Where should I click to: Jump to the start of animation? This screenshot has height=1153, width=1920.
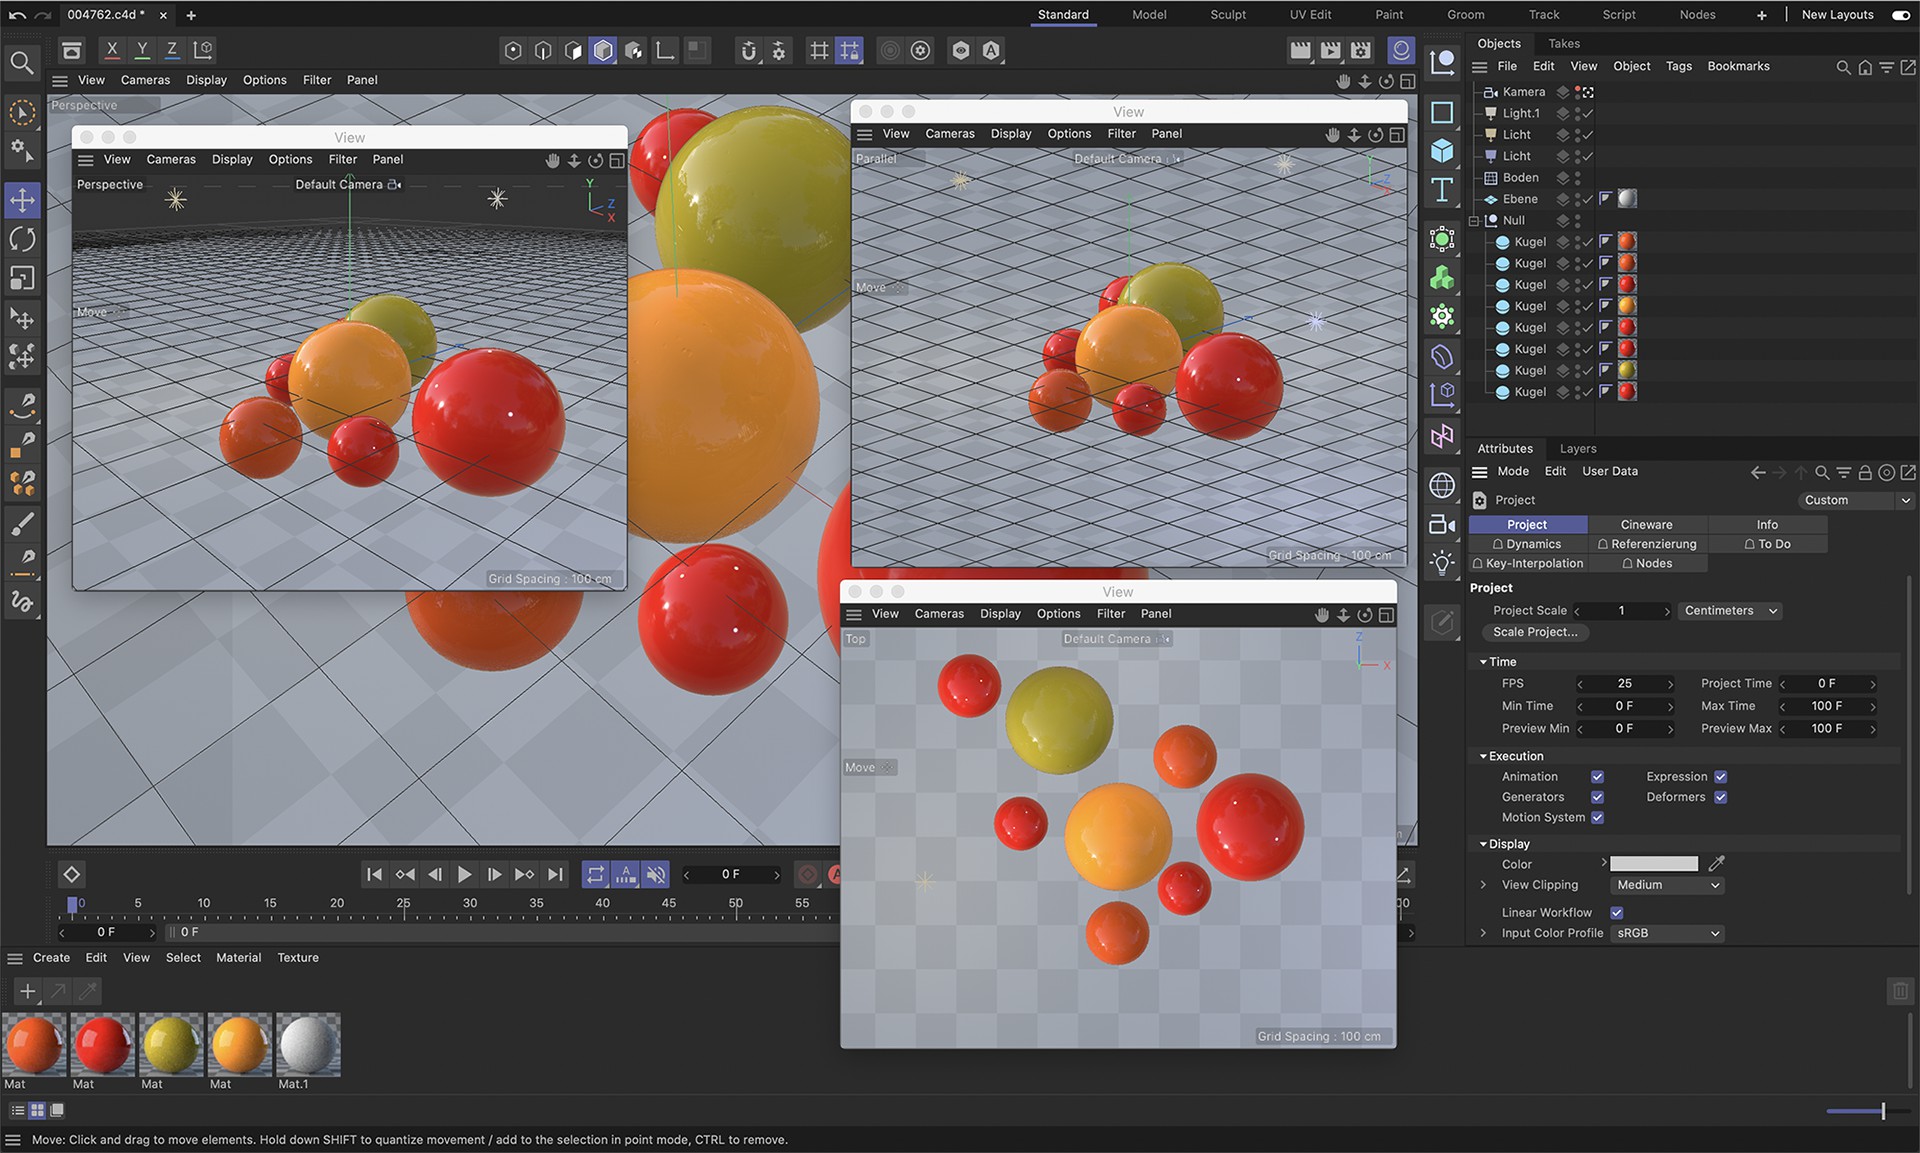click(374, 875)
